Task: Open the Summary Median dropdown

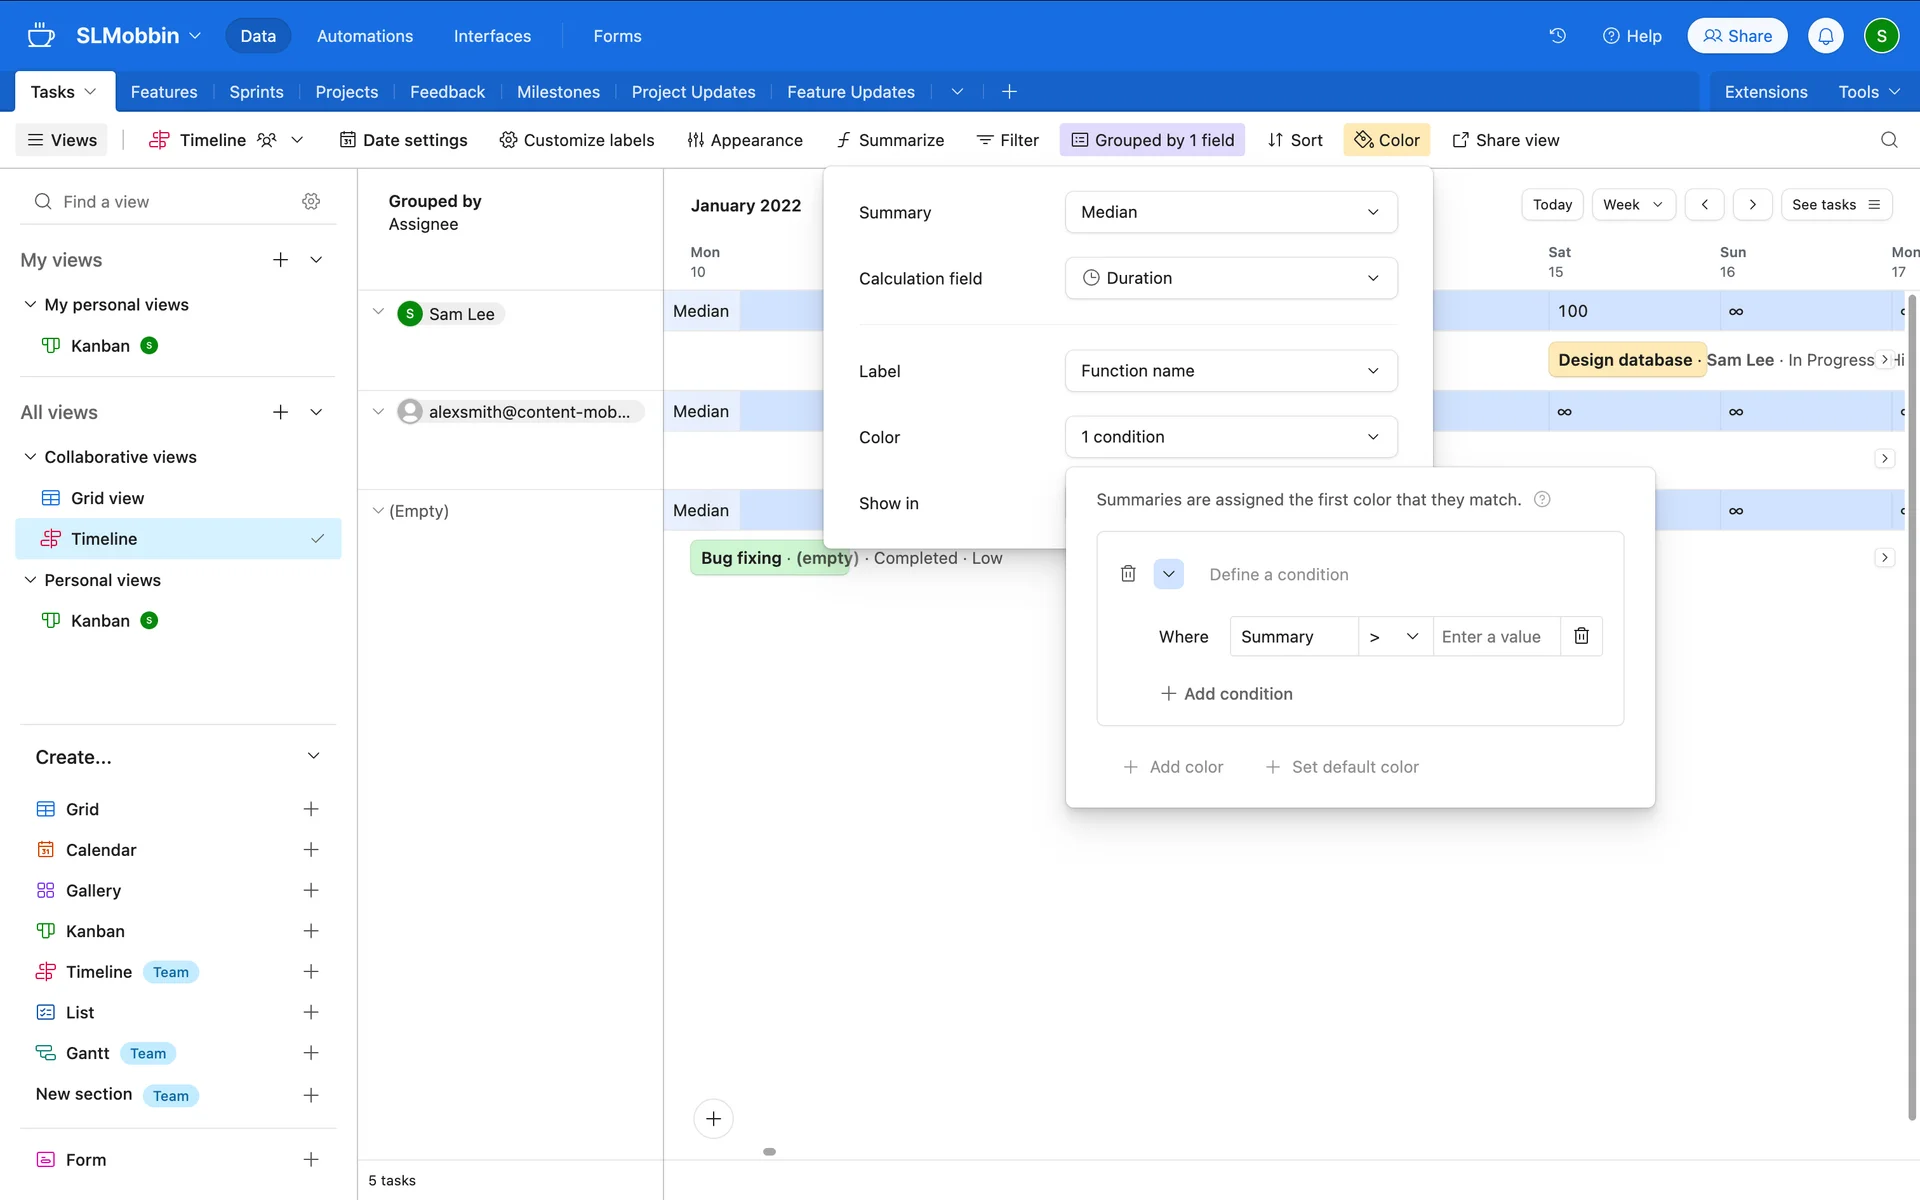Action: [x=1230, y=212]
